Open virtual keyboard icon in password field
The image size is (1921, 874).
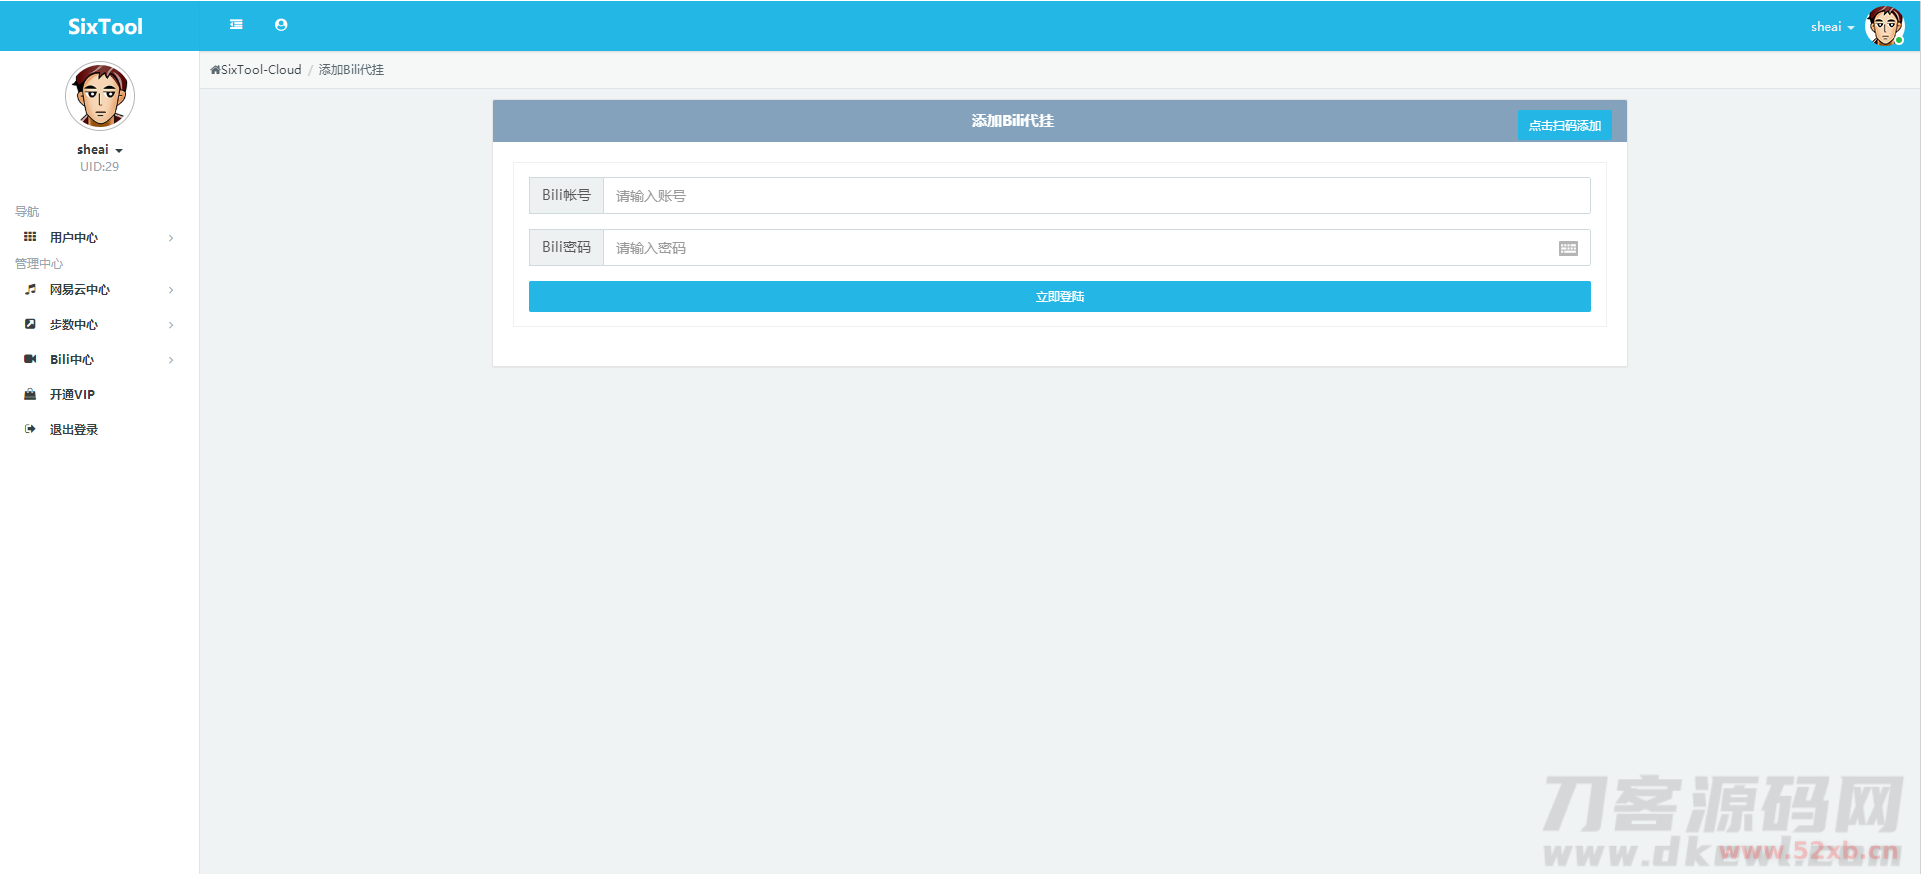click(x=1568, y=248)
